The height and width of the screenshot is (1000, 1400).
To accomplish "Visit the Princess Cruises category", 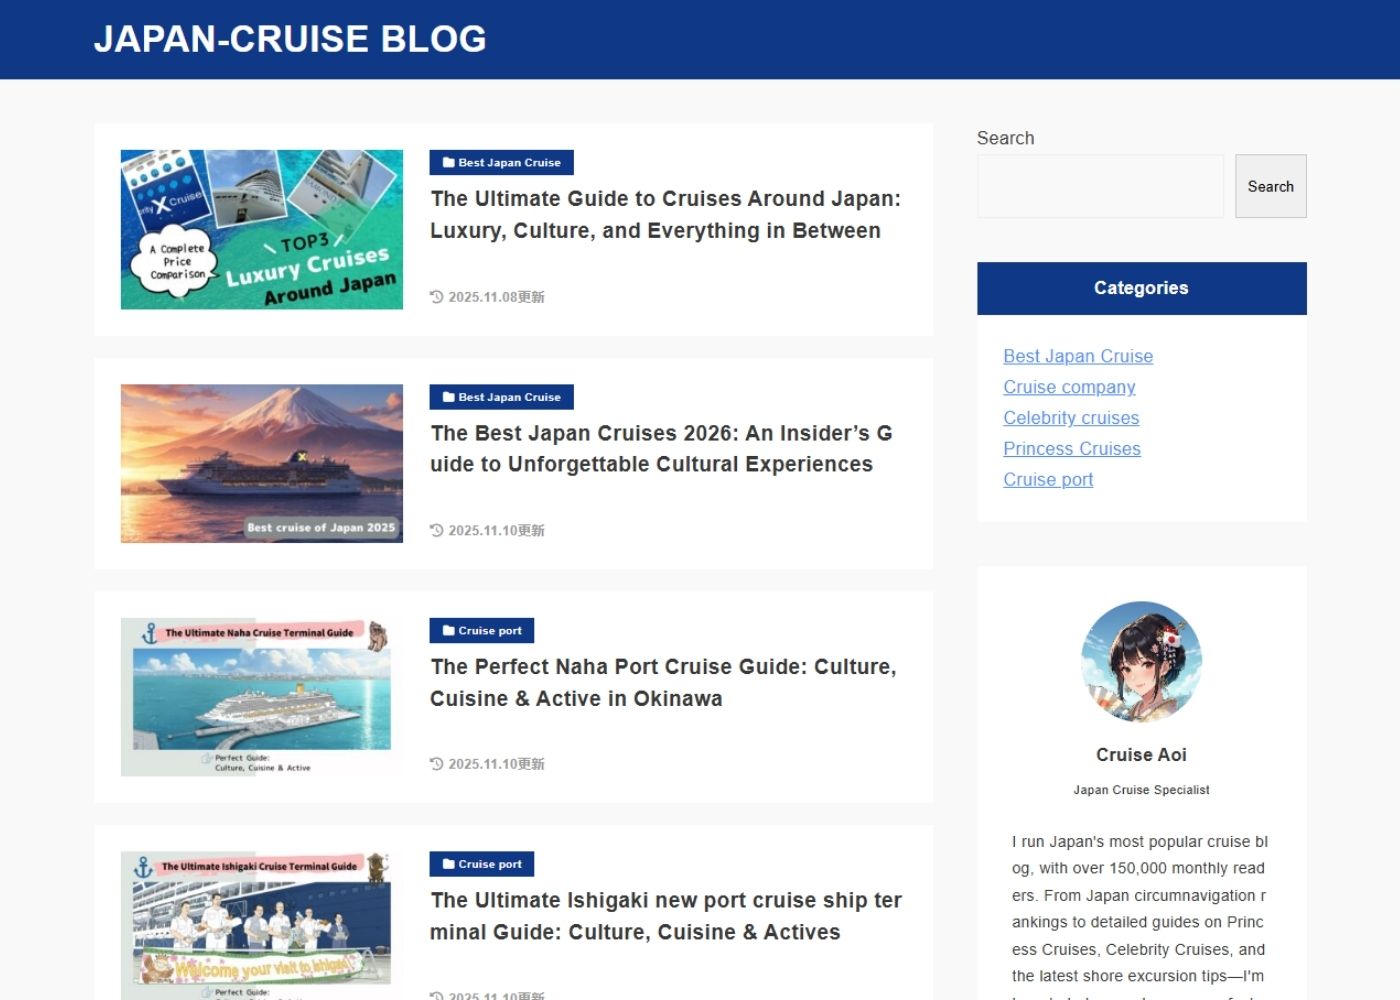I will (x=1072, y=449).
